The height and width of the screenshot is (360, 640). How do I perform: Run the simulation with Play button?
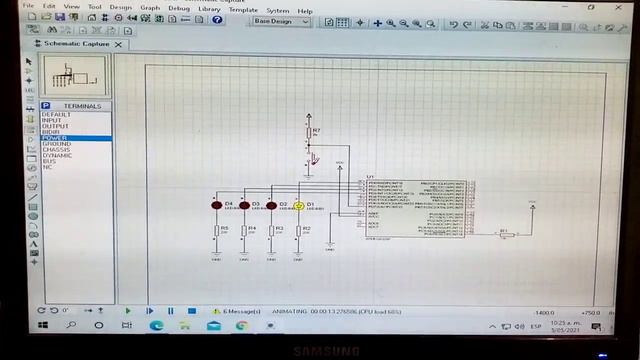click(128, 311)
